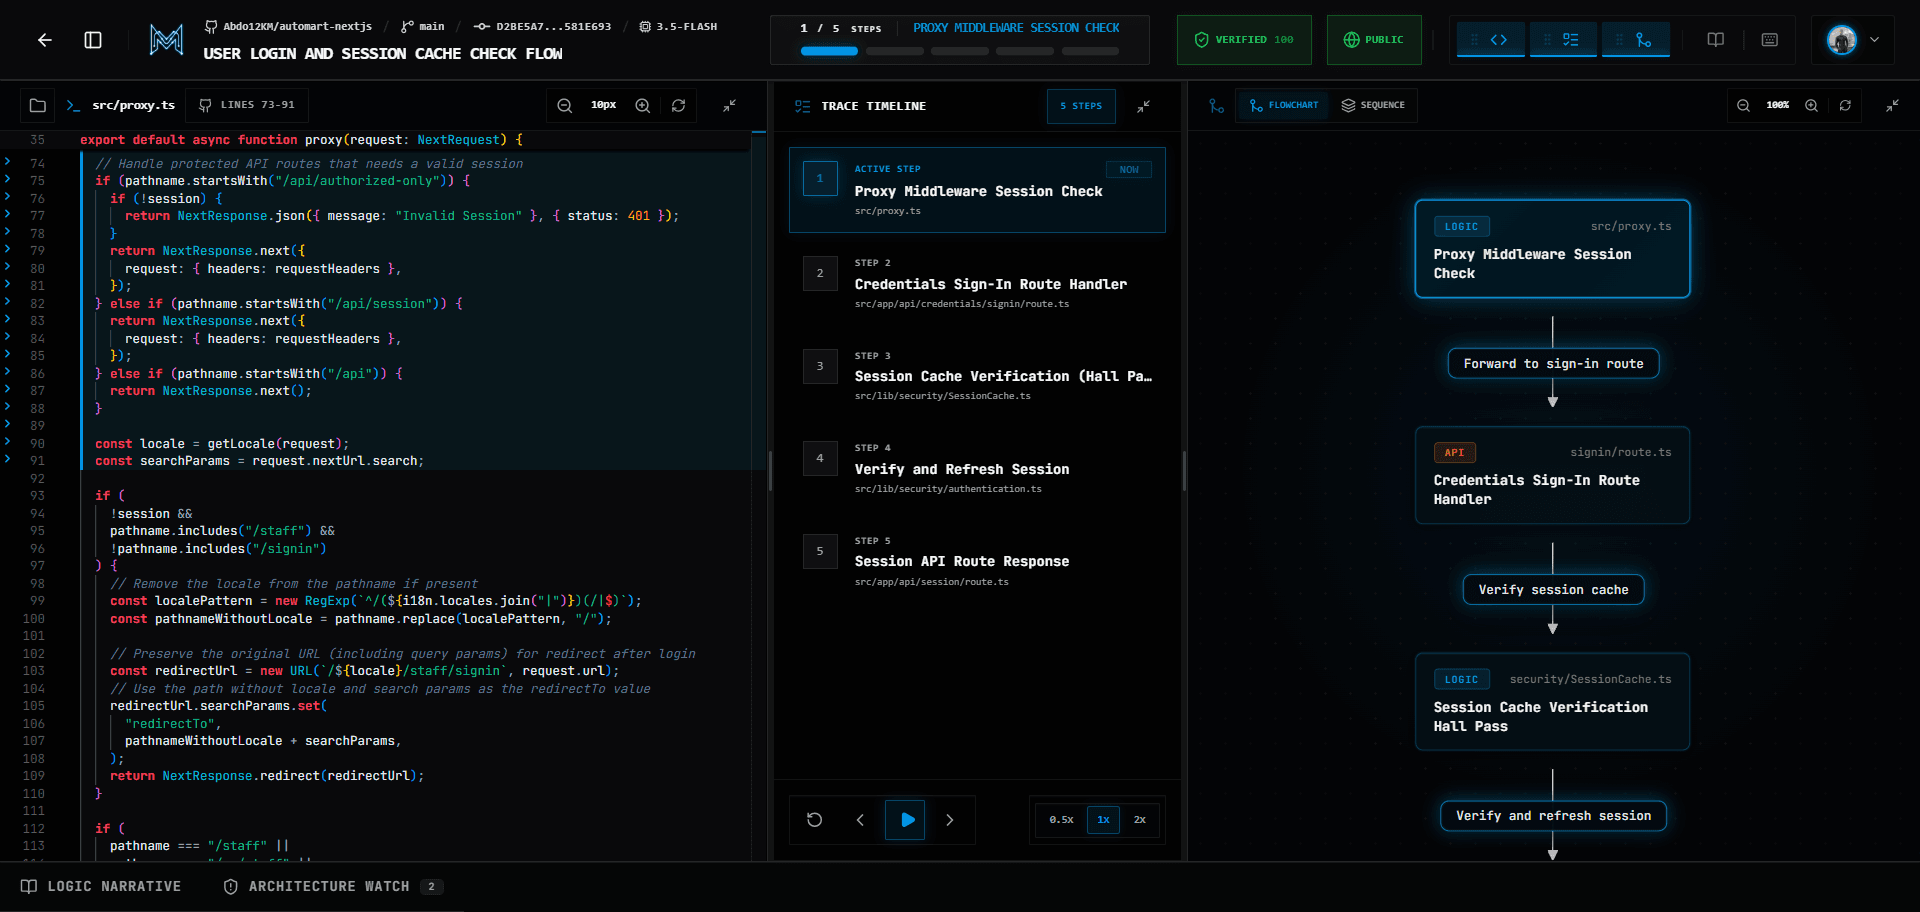This screenshot has height=912, width=1920.
Task: Open the main branch selector
Action: tap(422, 26)
